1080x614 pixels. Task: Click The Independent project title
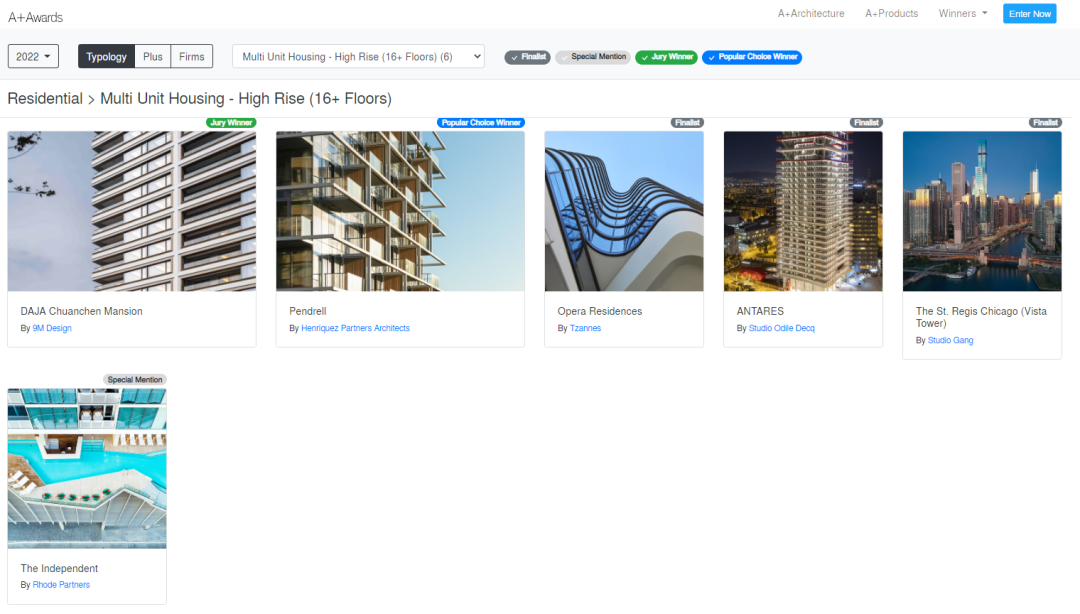pos(59,569)
